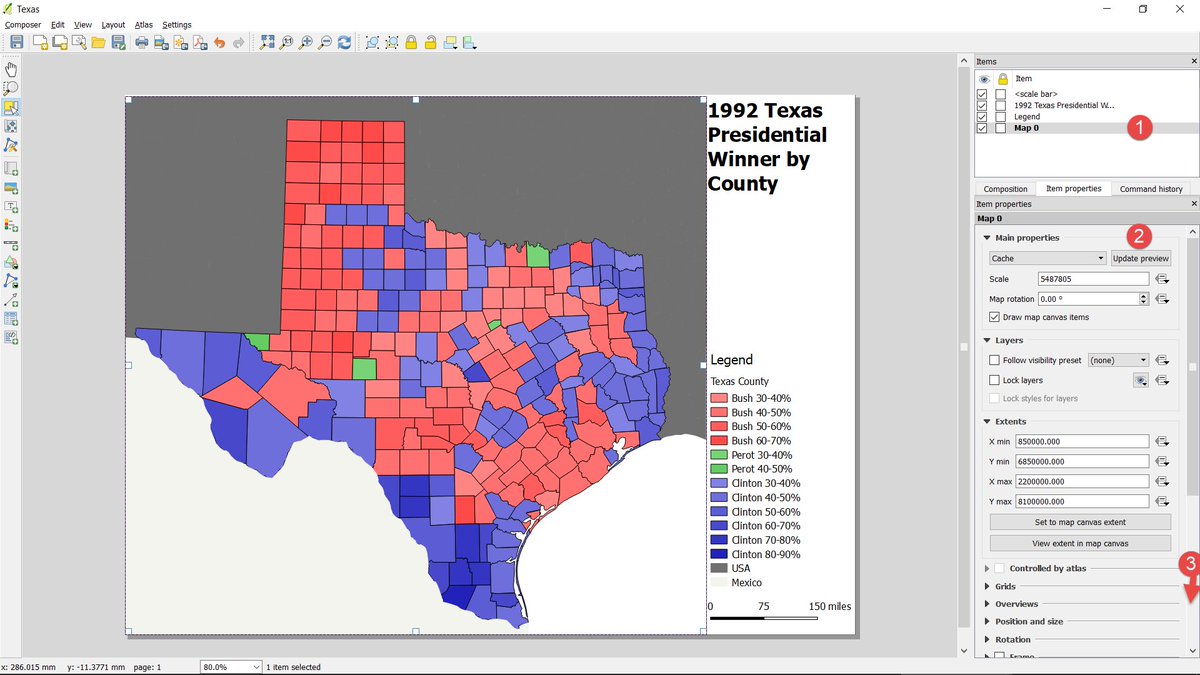This screenshot has height=675, width=1200.
Task: Expand the Position and size section
Action: point(987,621)
